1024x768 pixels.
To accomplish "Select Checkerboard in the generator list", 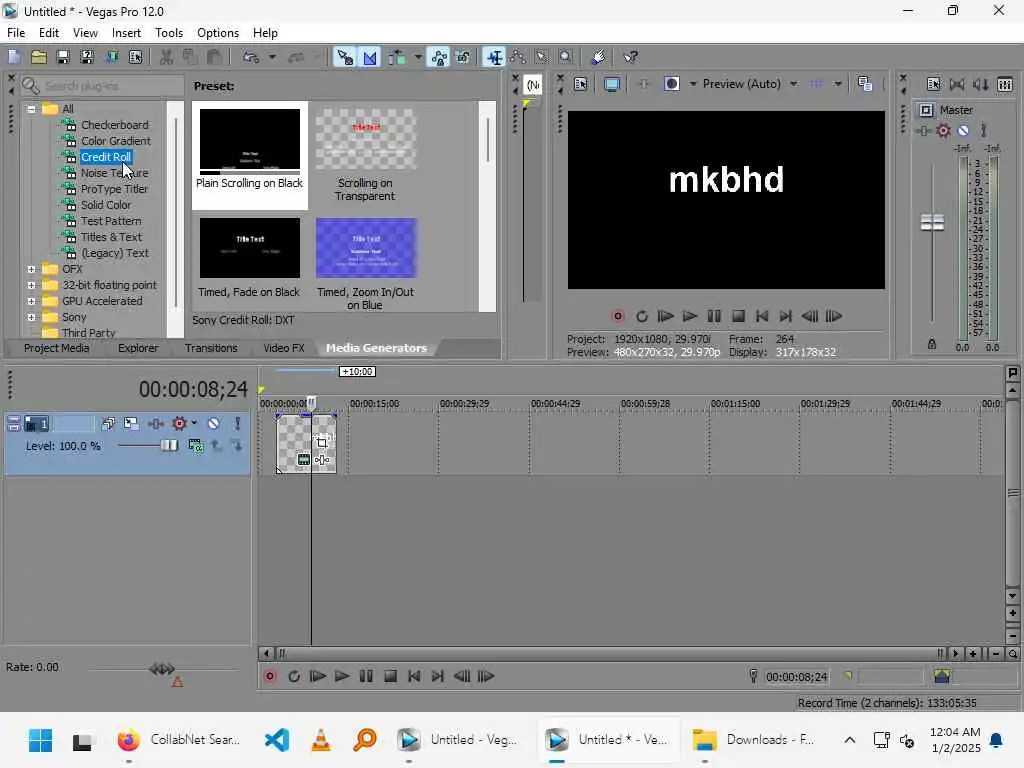I will click(x=114, y=125).
